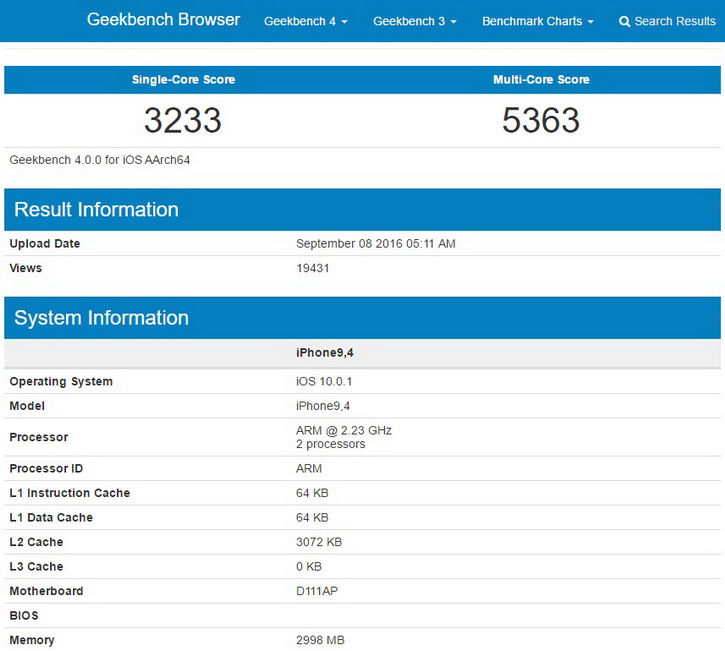Click the L2 Cache label
This screenshot has width=725, height=651.
(36, 542)
